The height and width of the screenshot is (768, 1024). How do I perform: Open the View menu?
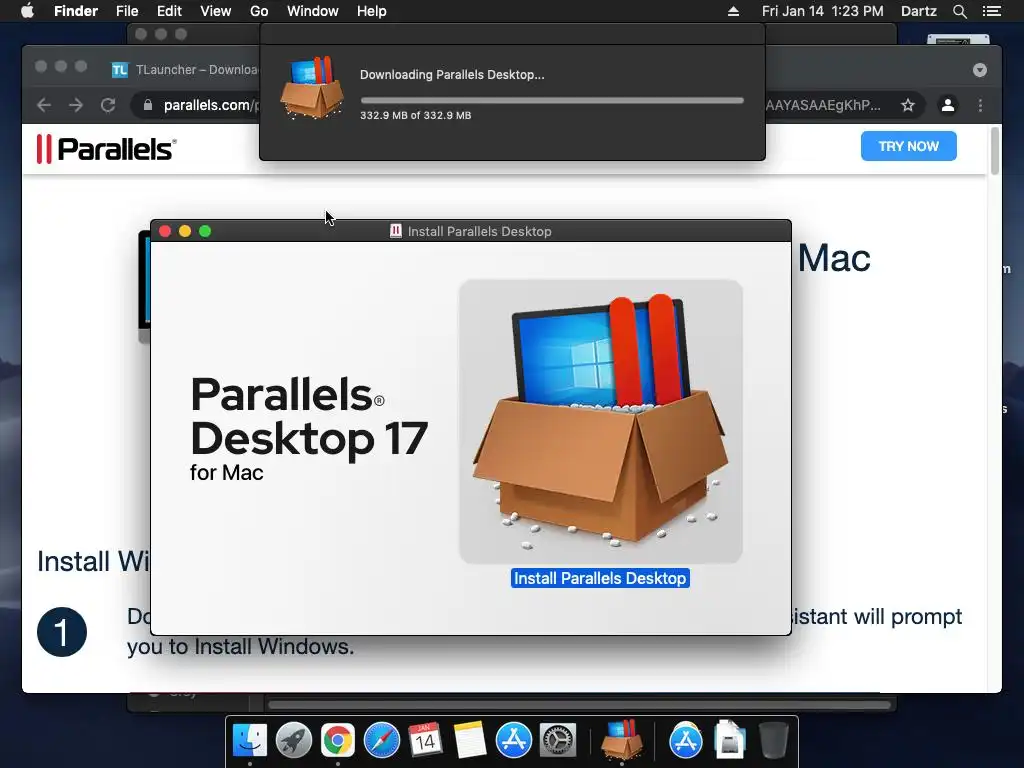click(216, 11)
